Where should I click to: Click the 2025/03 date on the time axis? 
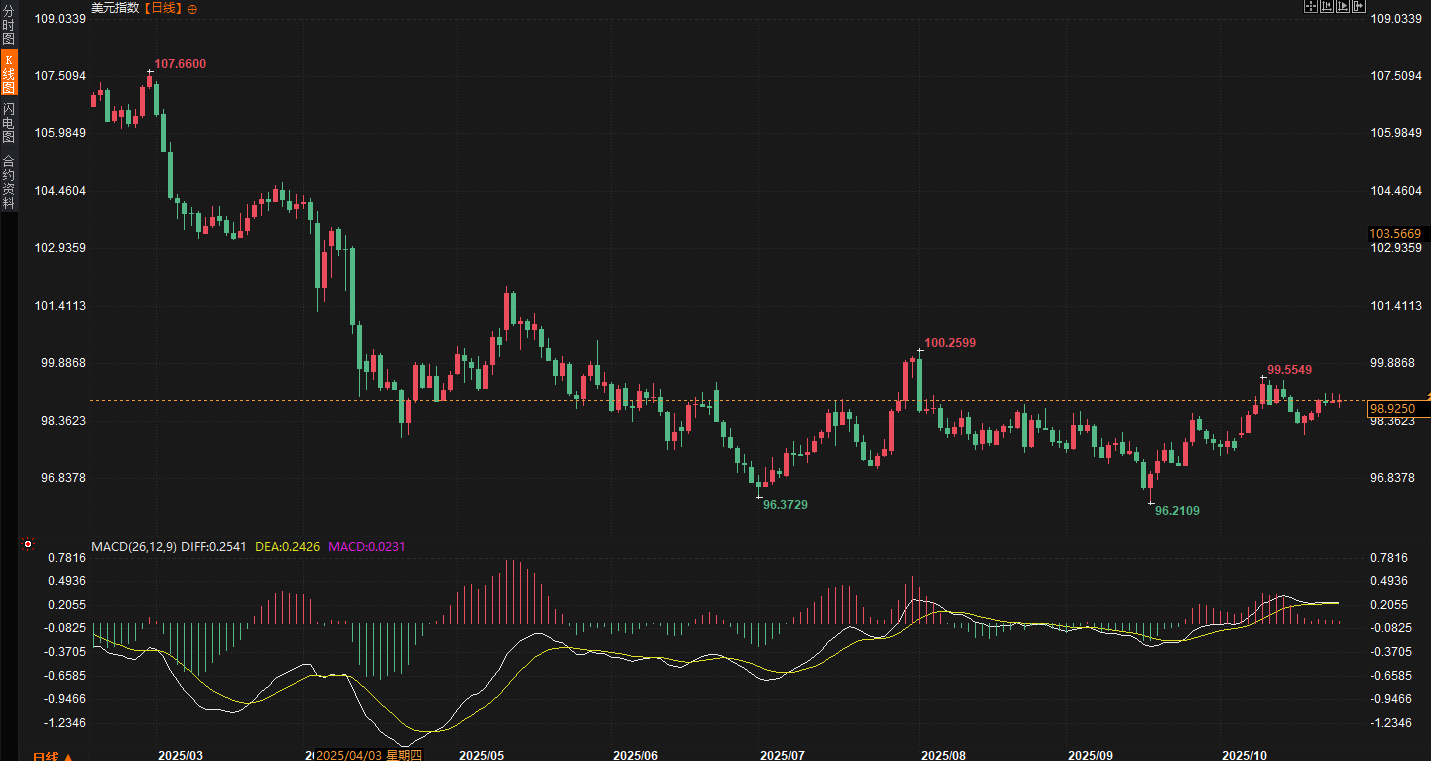tap(181, 755)
